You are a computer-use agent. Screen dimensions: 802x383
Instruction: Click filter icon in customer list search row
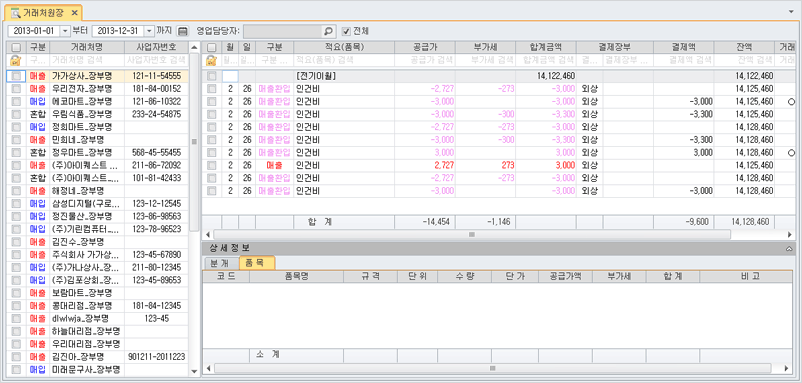[16, 60]
